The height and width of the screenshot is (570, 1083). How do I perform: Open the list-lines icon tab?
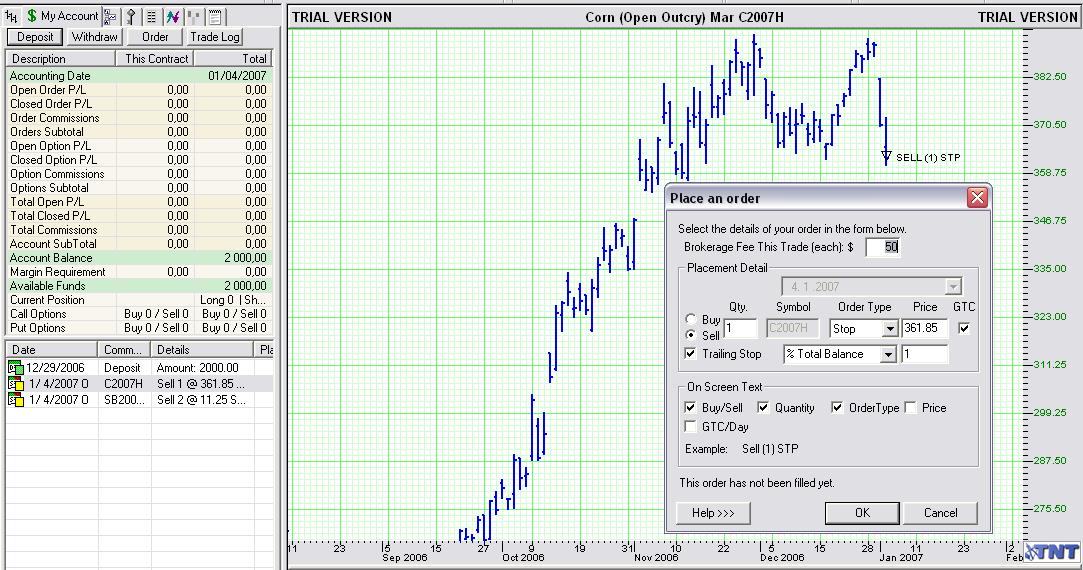click(152, 17)
